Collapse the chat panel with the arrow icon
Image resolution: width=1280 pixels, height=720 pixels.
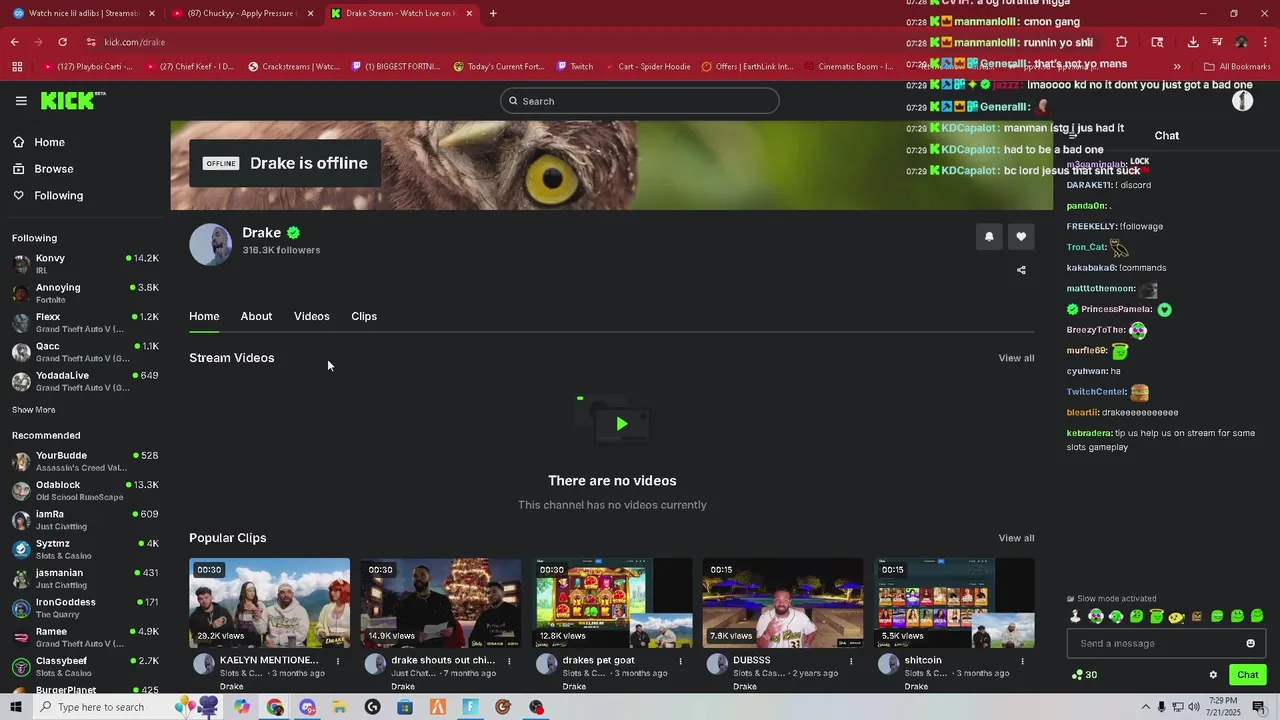tap(1073, 135)
